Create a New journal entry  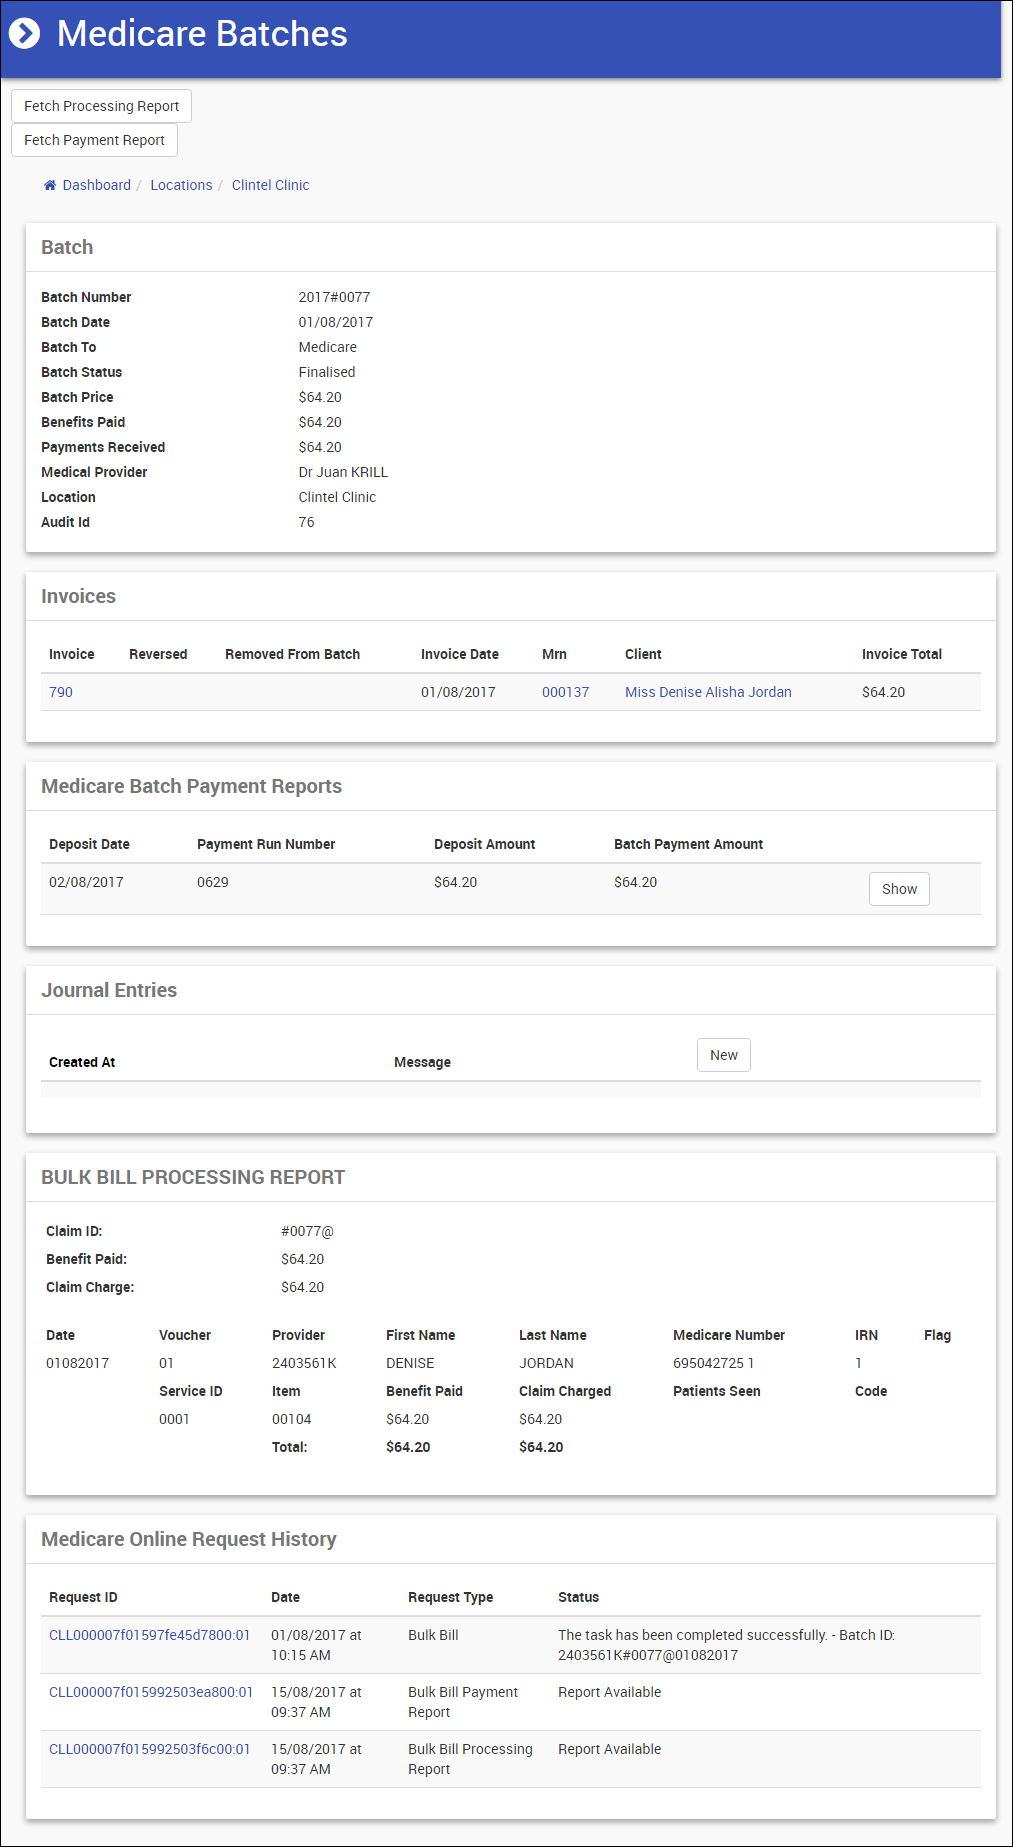click(723, 1055)
